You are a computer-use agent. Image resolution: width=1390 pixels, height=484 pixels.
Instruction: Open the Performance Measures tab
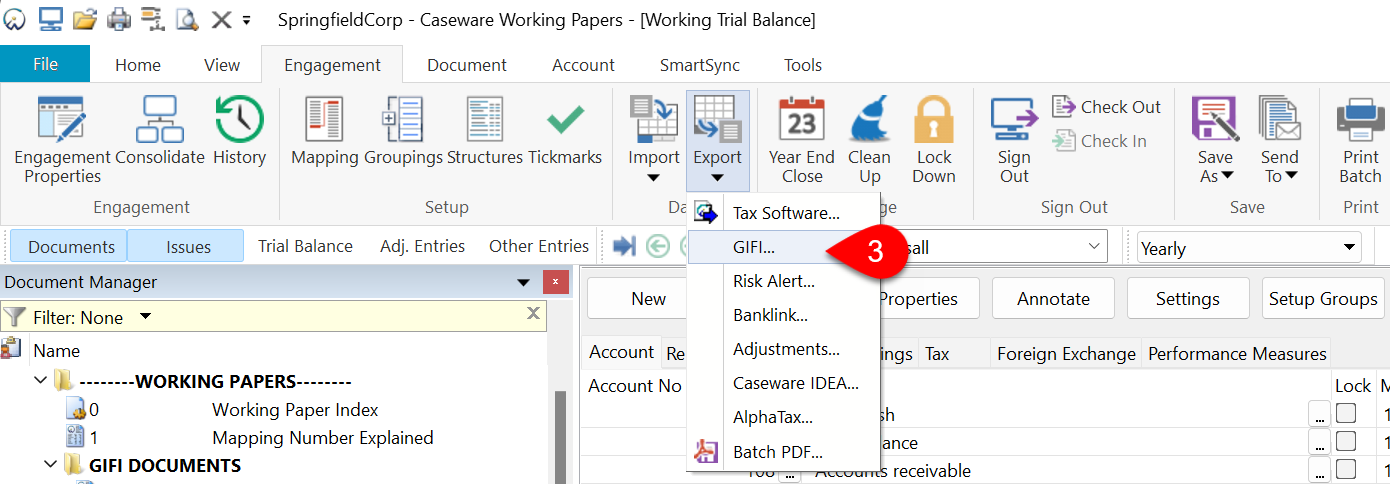click(1237, 353)
